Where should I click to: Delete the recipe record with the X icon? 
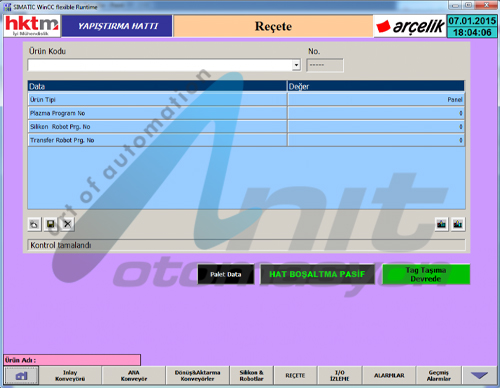67,224
